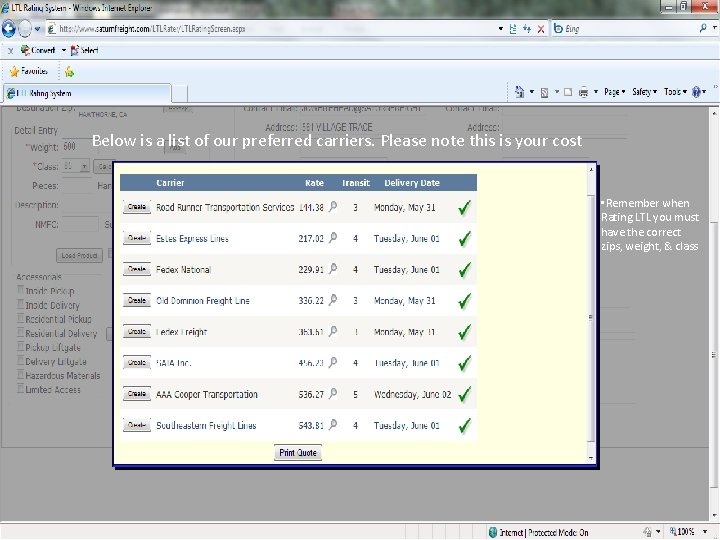Open the Page menu dropdown
The image size is (720, 540).
[614, 92]
